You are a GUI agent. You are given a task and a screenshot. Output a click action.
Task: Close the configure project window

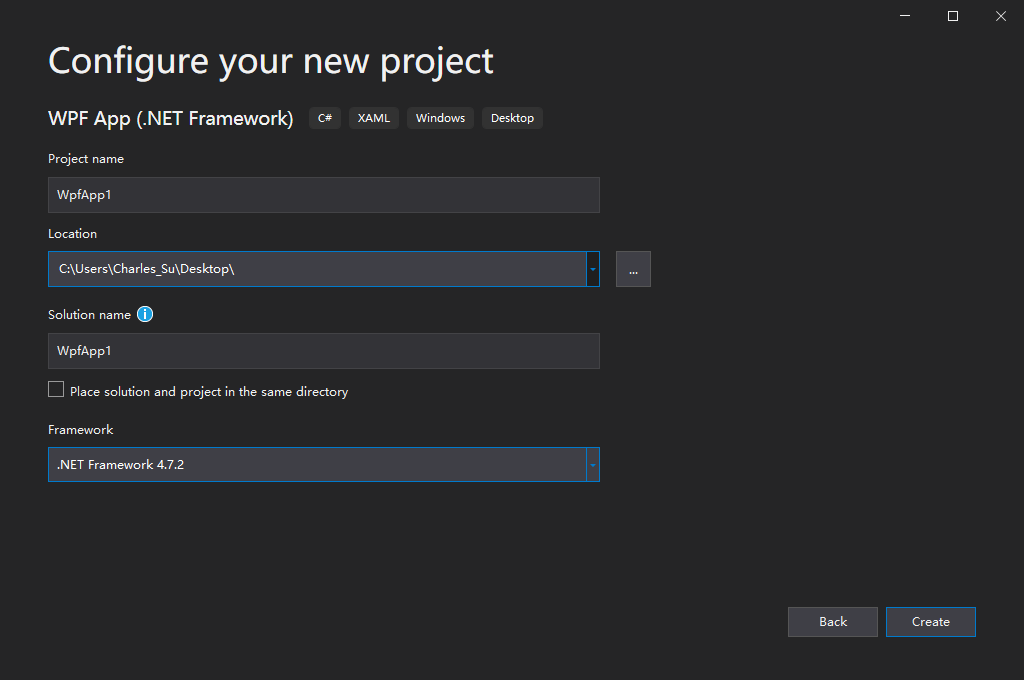[x=1000, y=16]
